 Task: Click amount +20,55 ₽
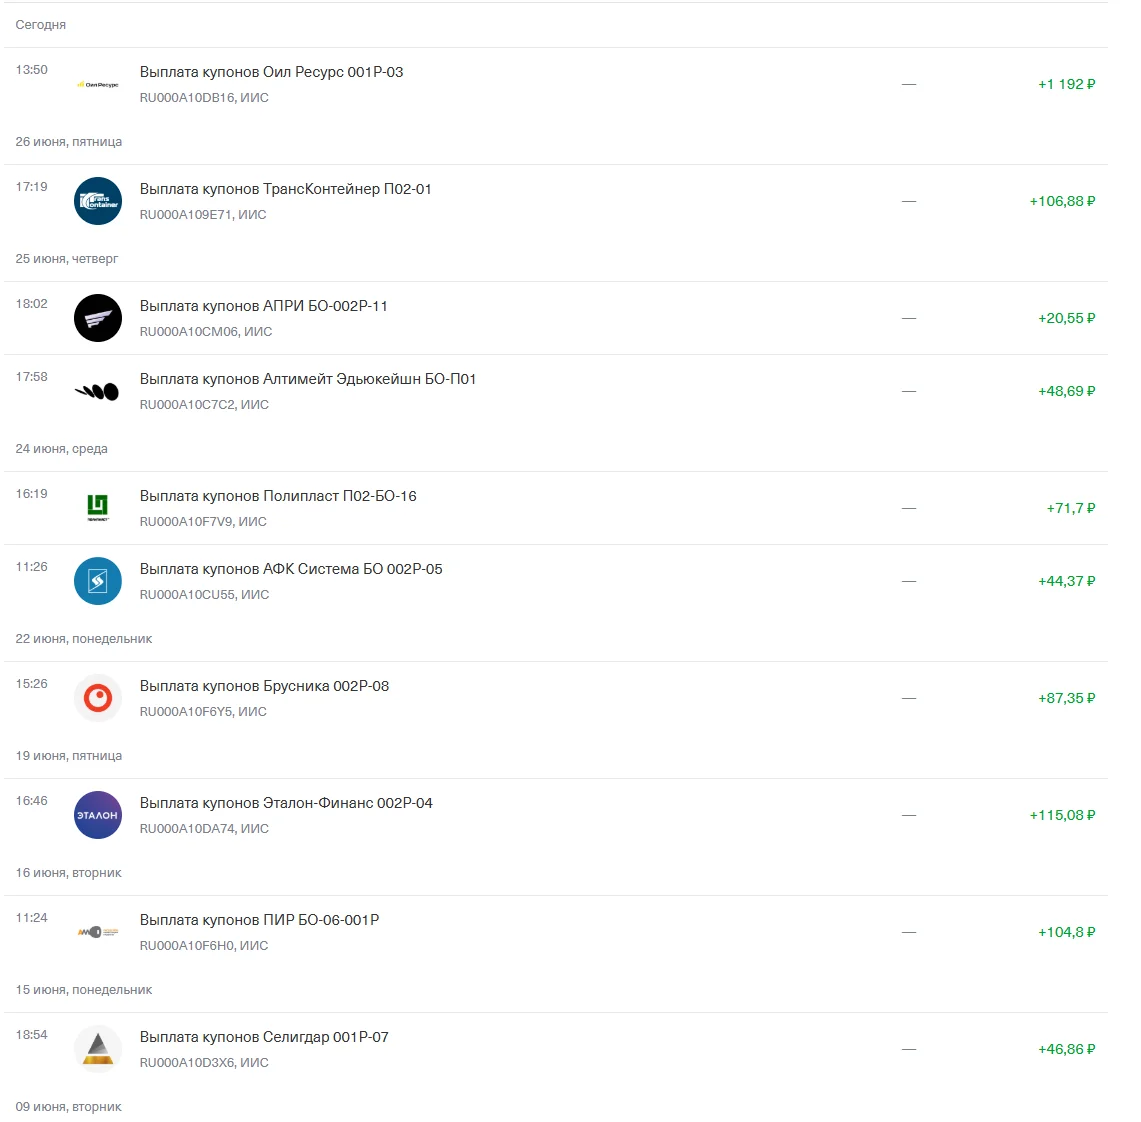tap(1066, 318)
